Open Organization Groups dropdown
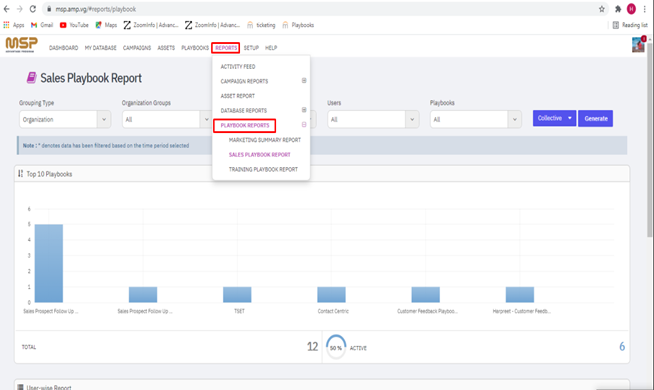Image resolution: width=654 pixels, height=390 pixels. [x=167, y=119]
